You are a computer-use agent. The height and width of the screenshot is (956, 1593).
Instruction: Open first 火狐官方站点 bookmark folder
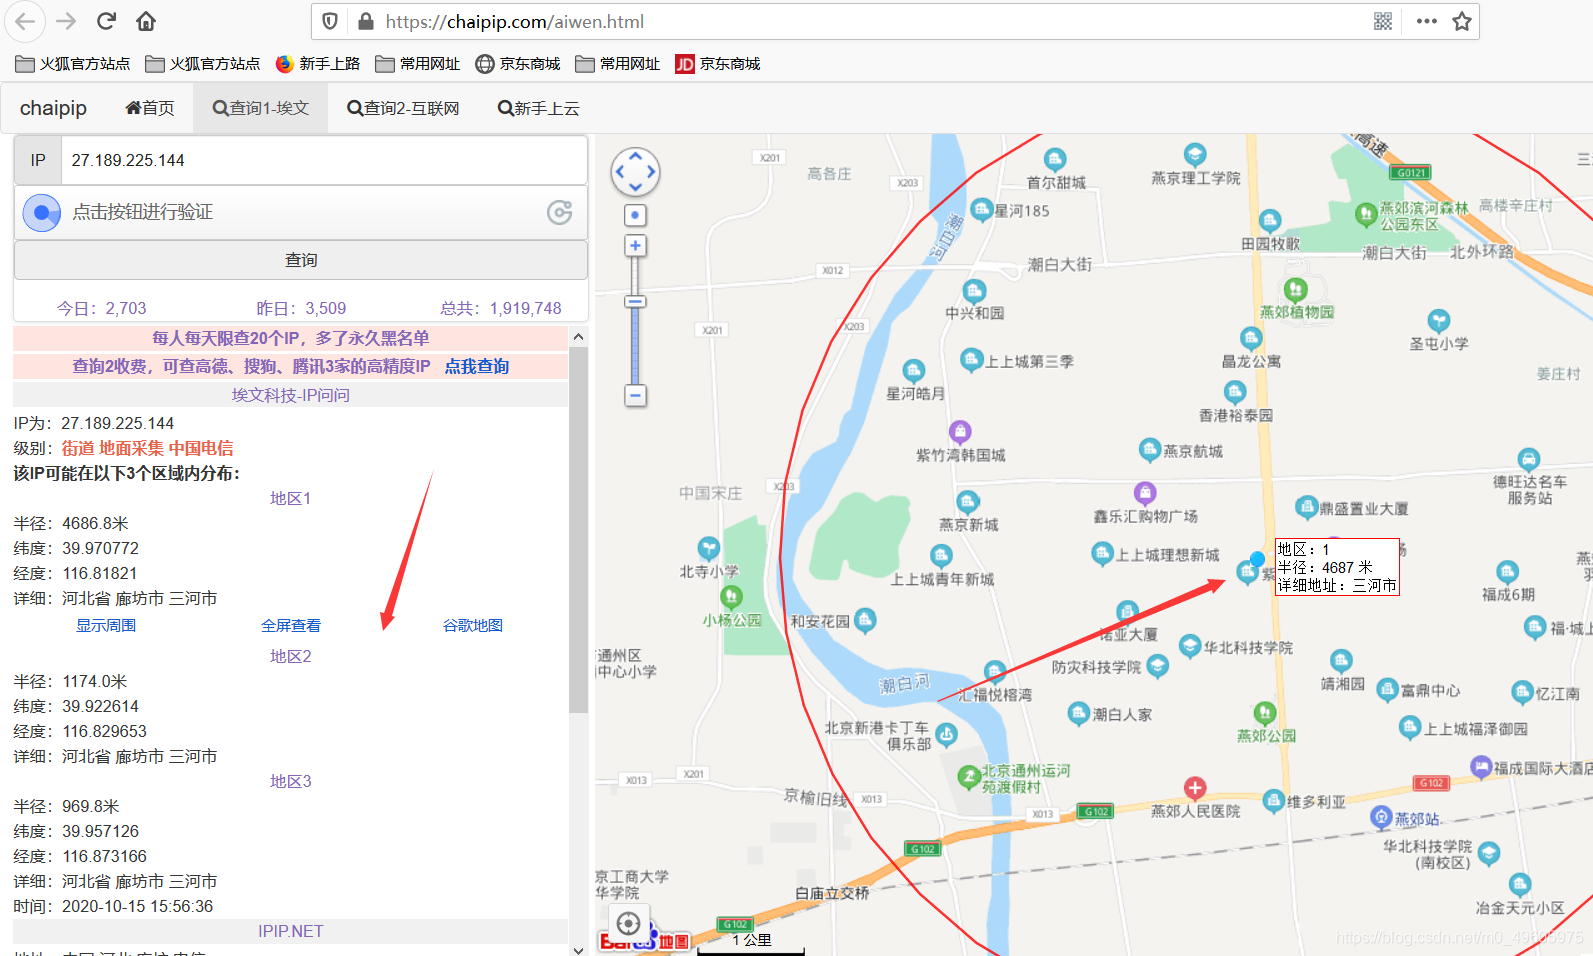(x=73, y=64)
